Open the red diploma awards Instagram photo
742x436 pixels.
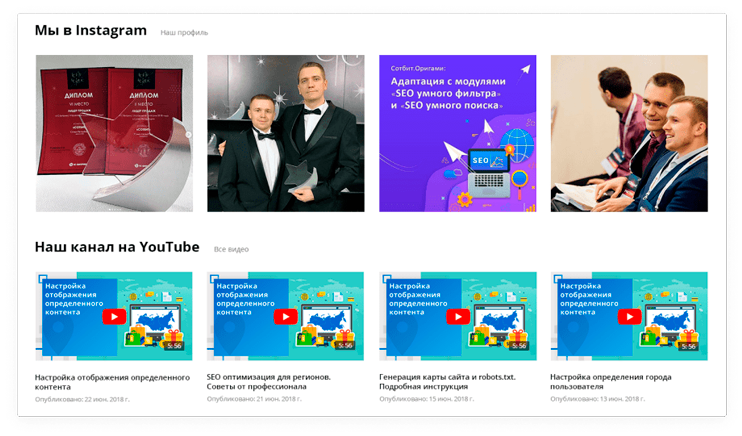tap(115, 133)
